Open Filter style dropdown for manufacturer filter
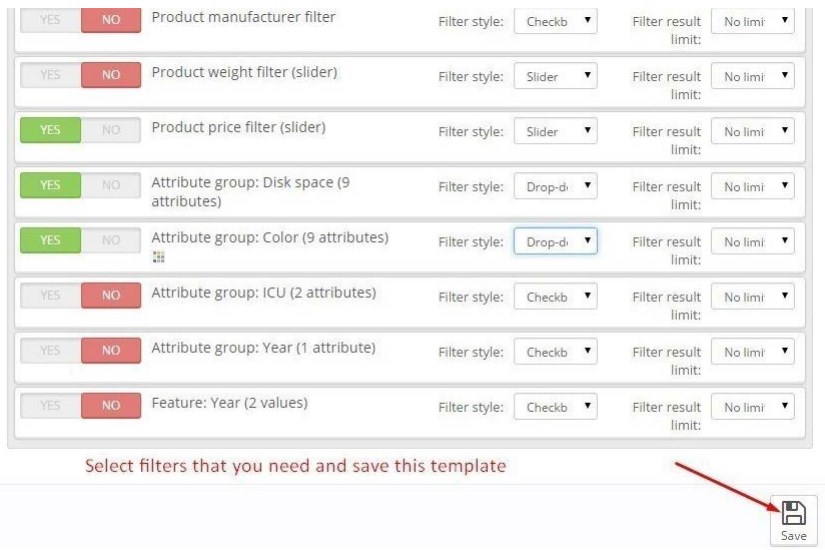The height and width of the screenshot is (550, 825). 555,21
